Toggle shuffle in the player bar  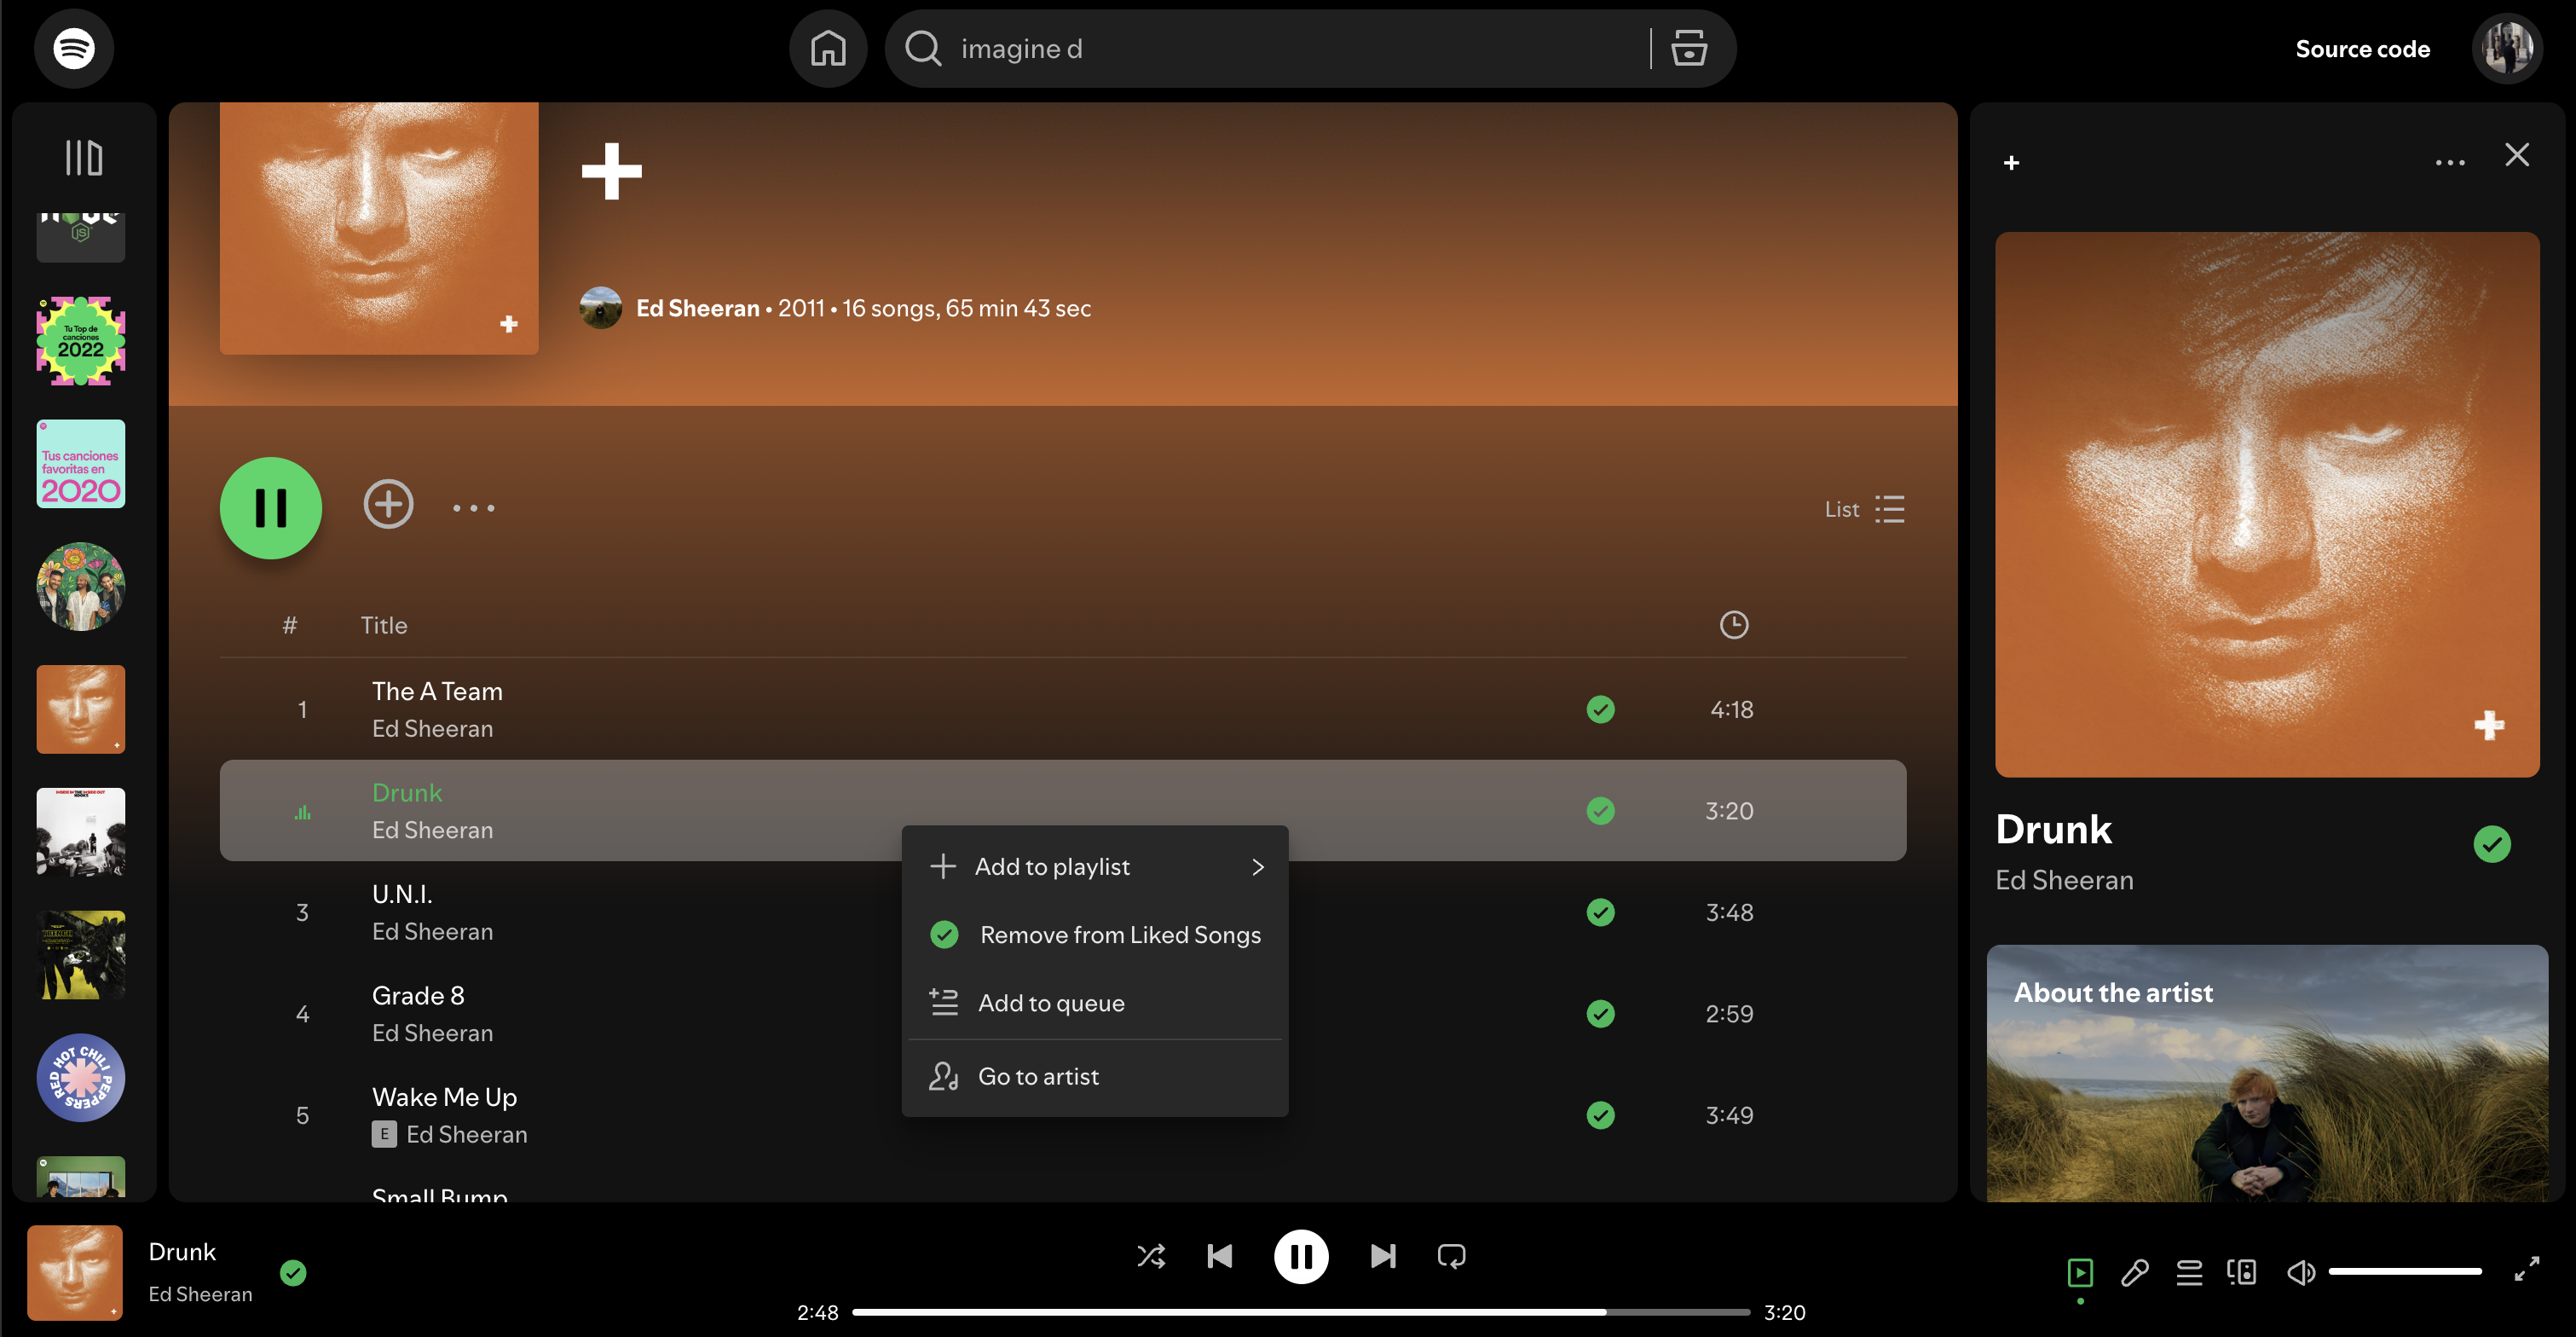1151,1256
